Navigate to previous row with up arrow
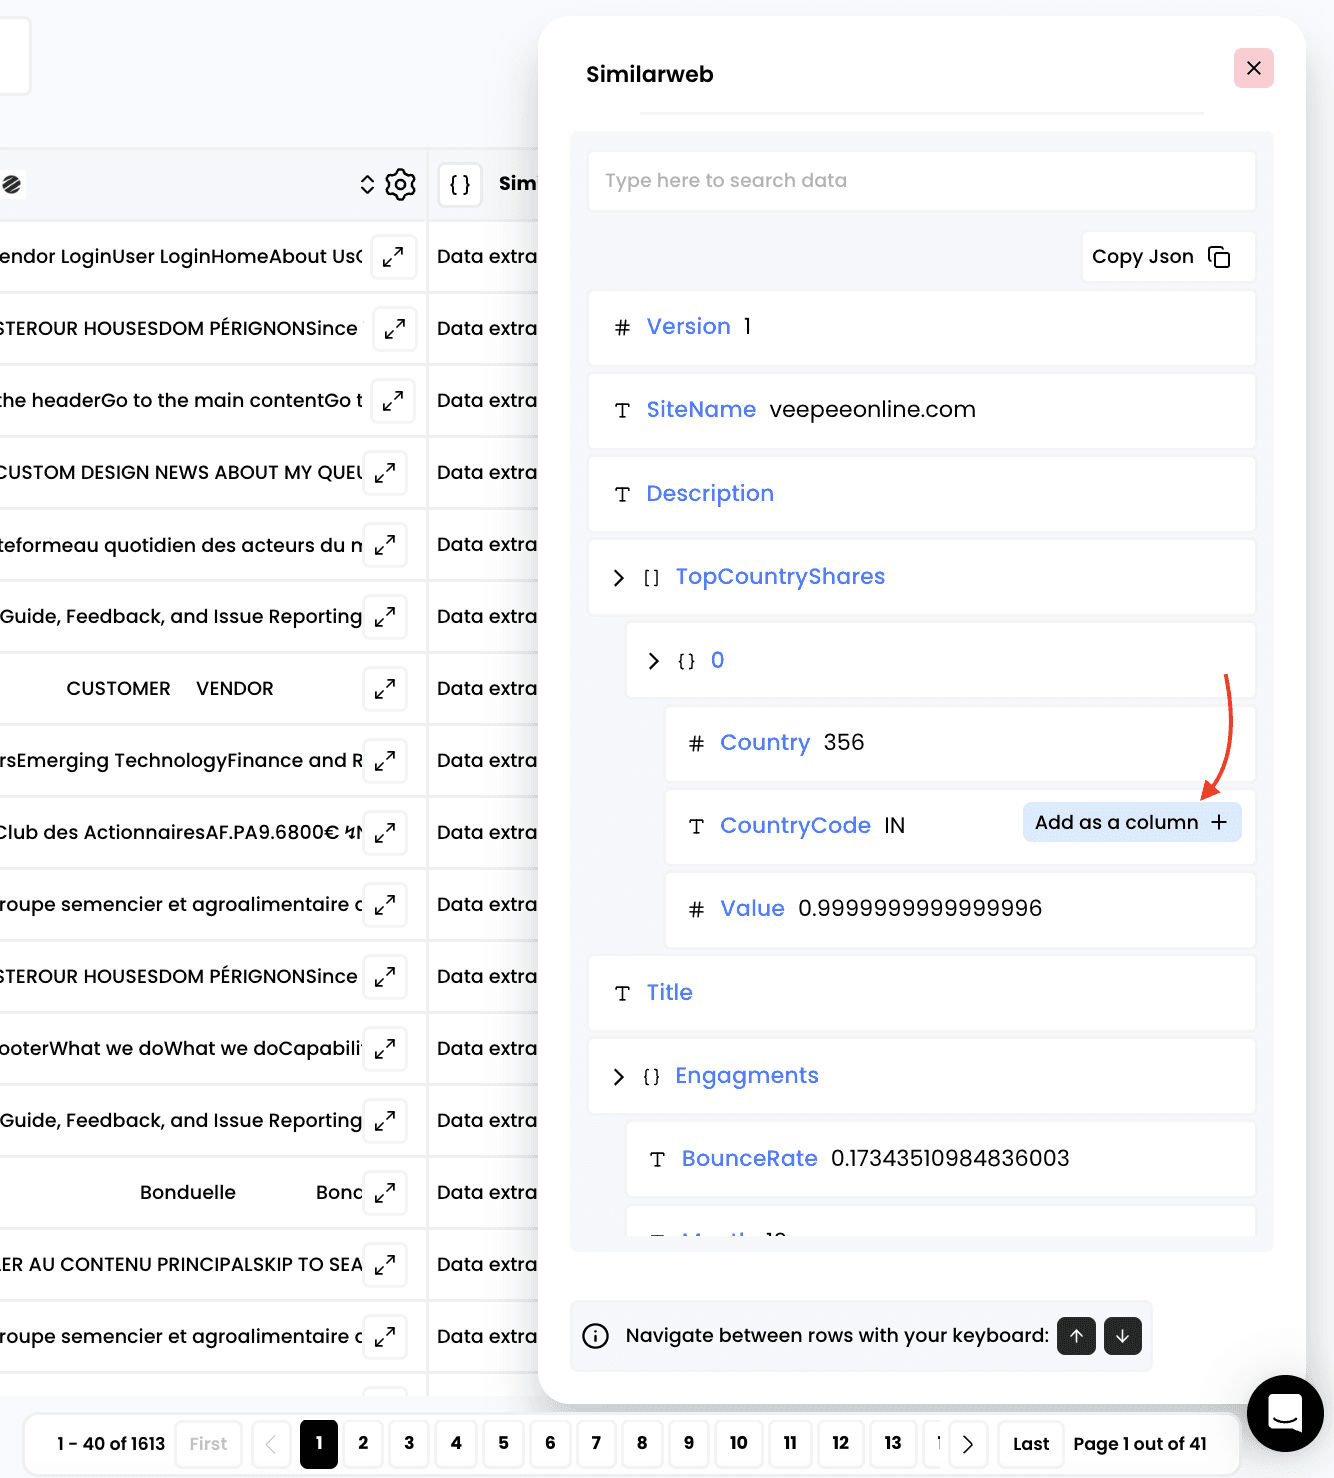 click(1076, 1336)
